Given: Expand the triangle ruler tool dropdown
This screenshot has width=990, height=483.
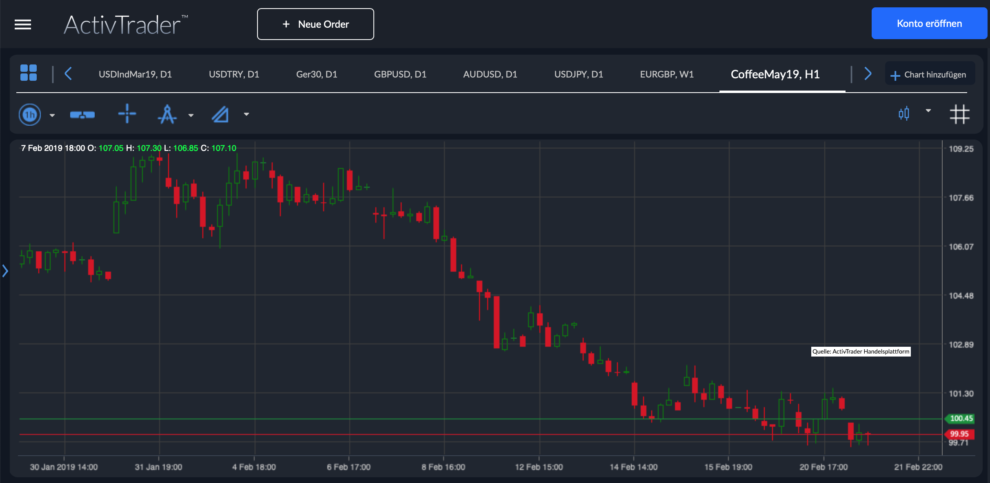Looking at the screenshot, I should click(x=246, y=115).
